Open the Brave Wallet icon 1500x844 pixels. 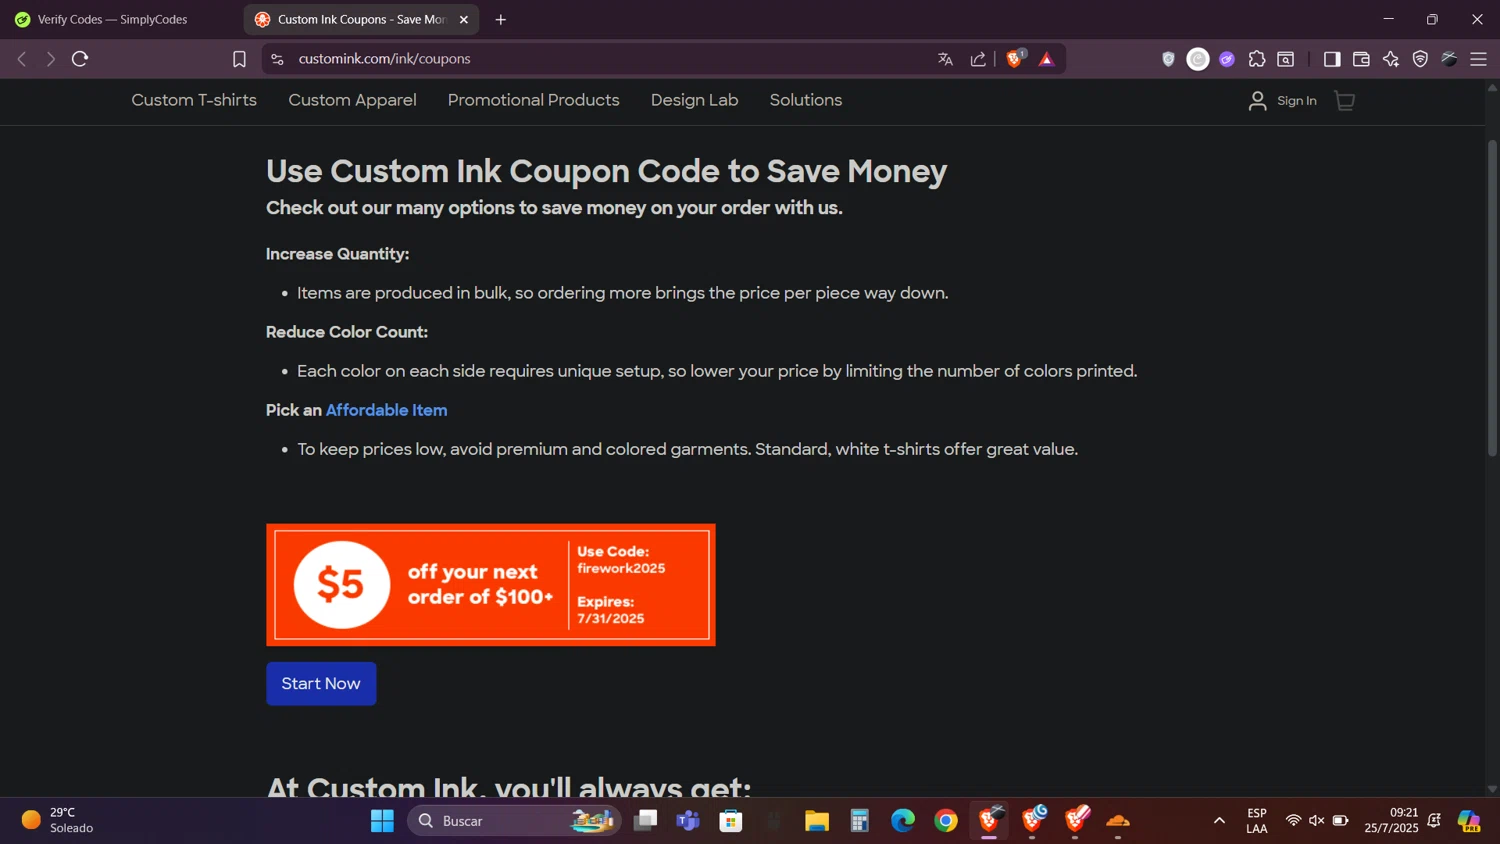tap(1361, 60)
